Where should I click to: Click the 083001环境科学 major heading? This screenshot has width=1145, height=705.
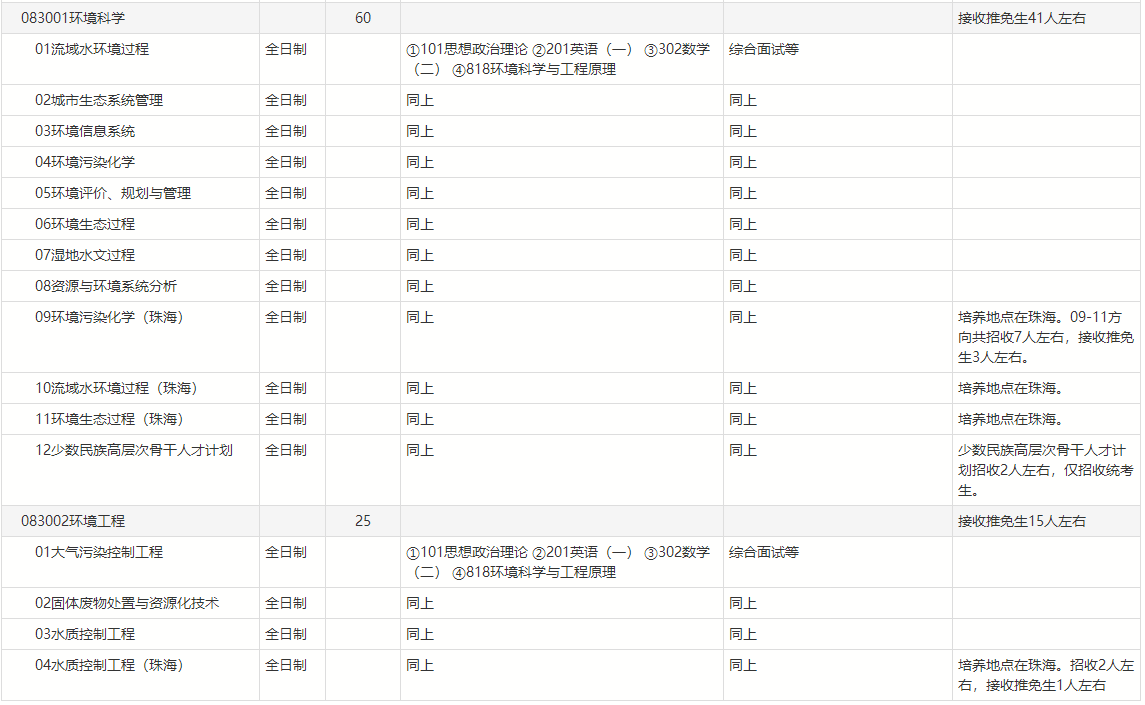(73, 18)
